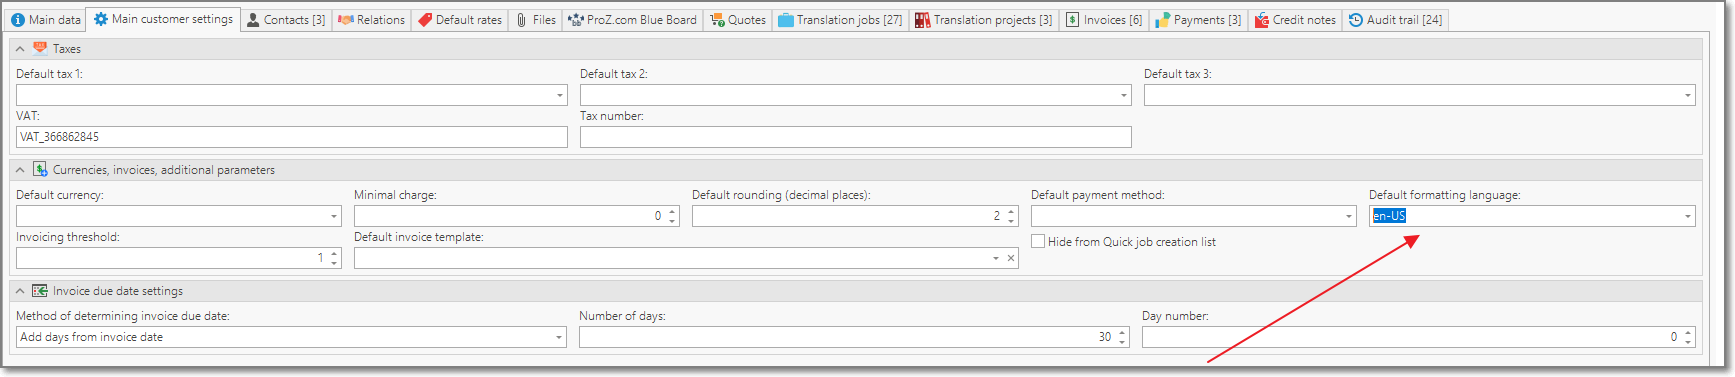1735x377 pixels.
Task: Collapse the Invoice due date settings section
Action: tap(20, 291)
